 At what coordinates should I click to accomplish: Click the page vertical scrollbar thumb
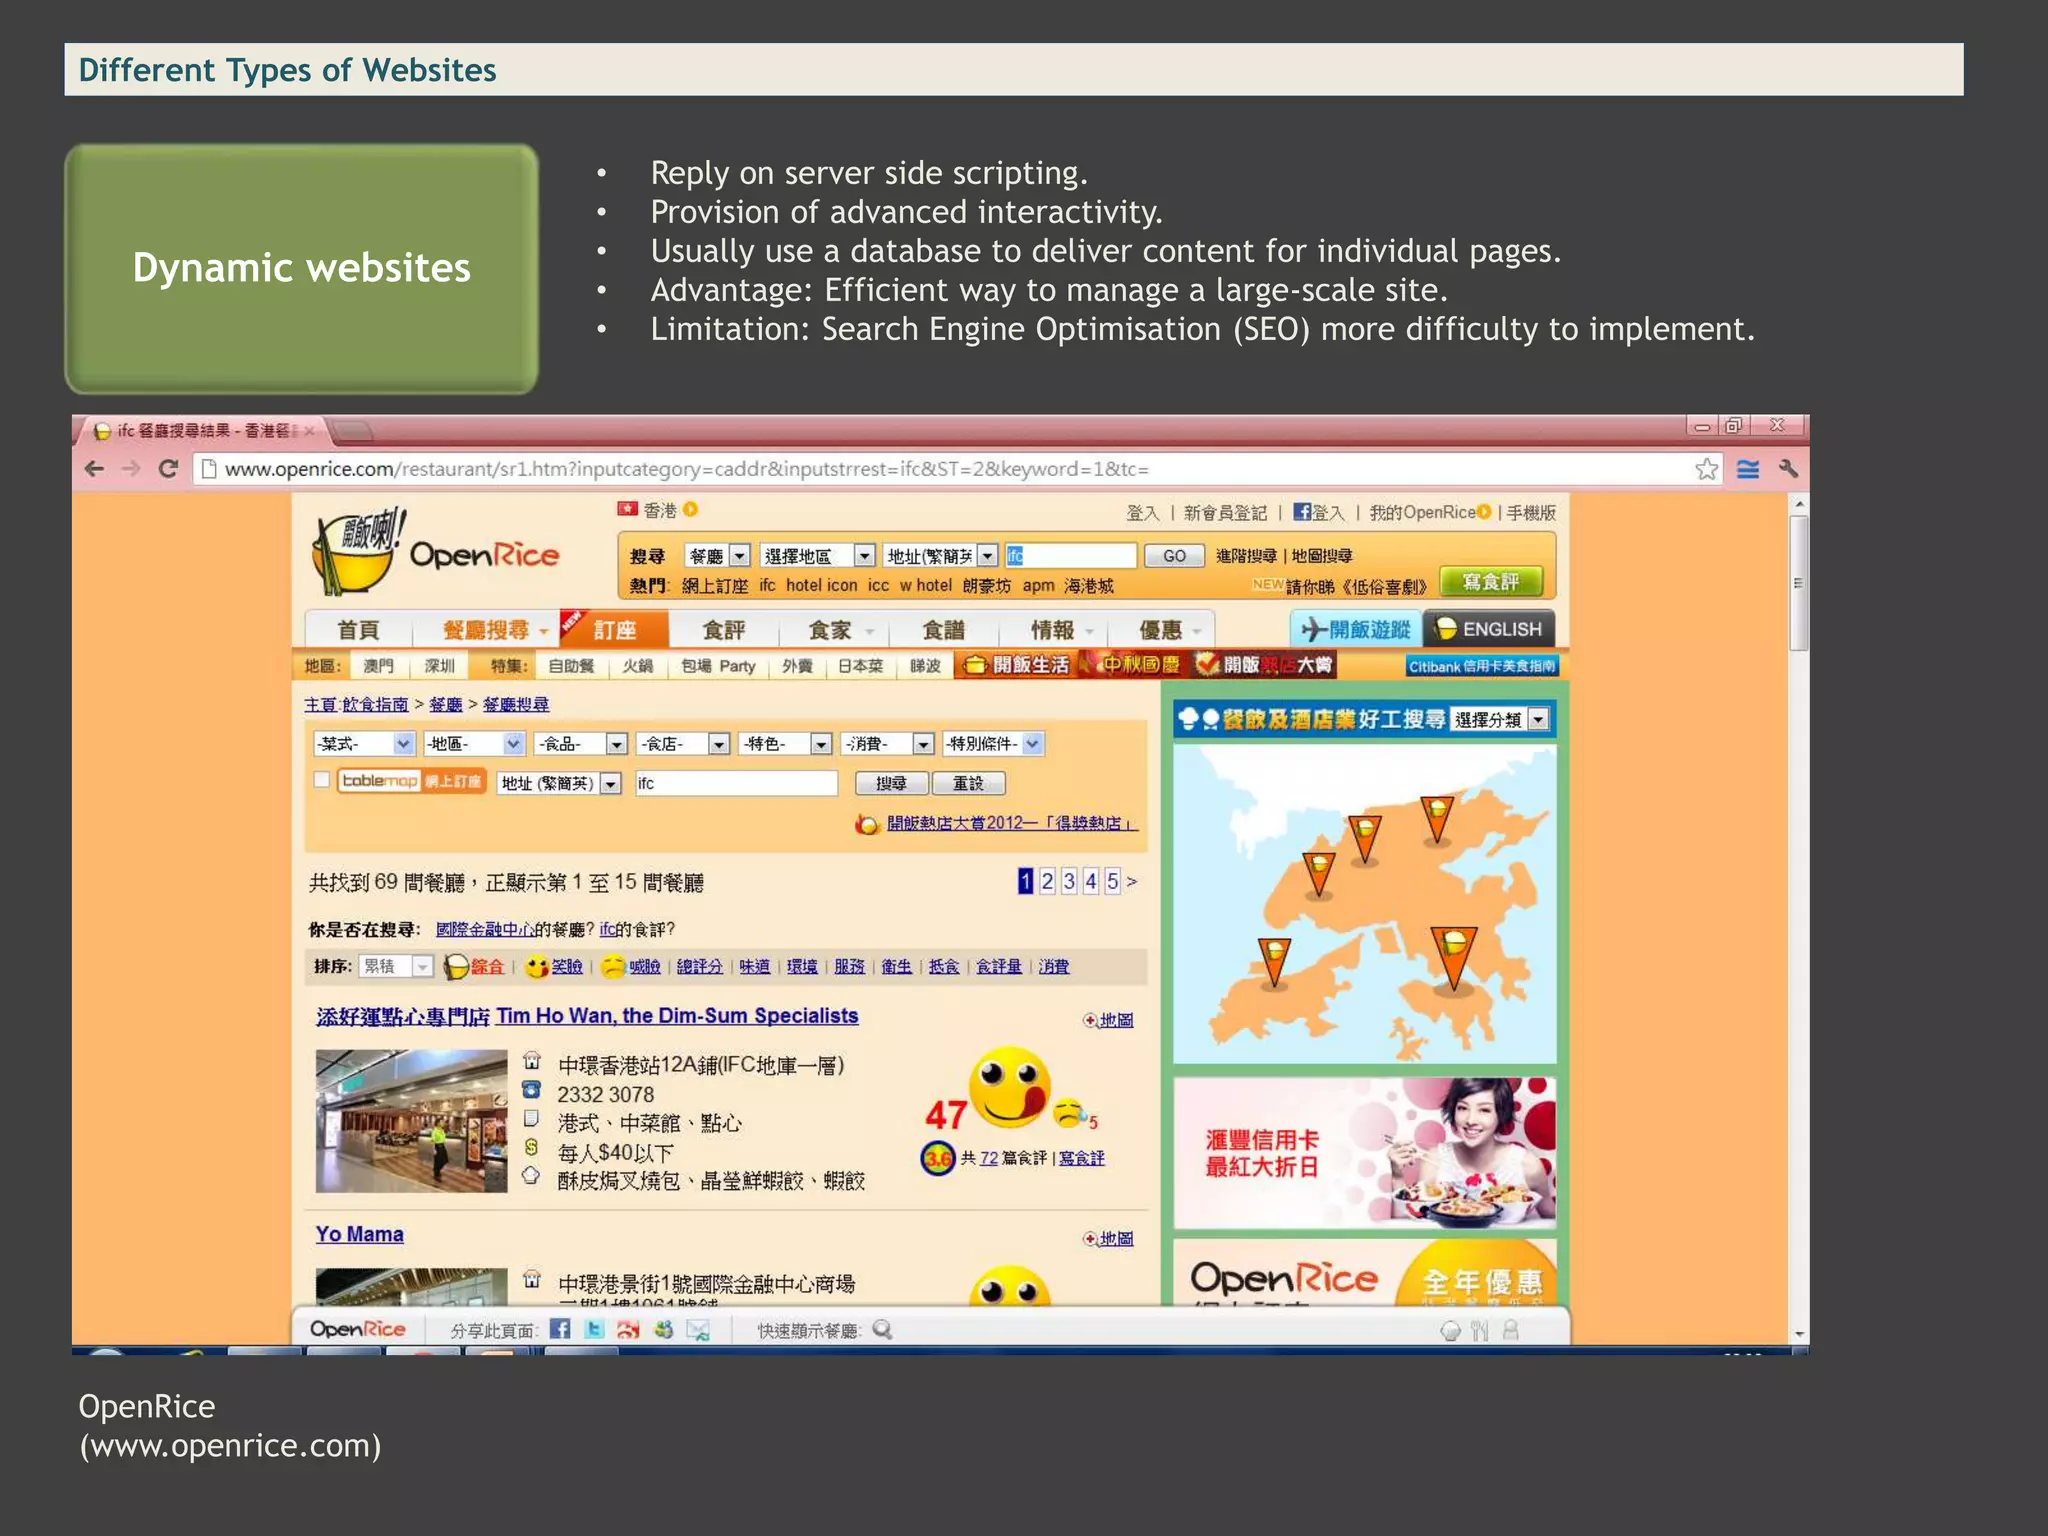click(x=1798, y=583)
